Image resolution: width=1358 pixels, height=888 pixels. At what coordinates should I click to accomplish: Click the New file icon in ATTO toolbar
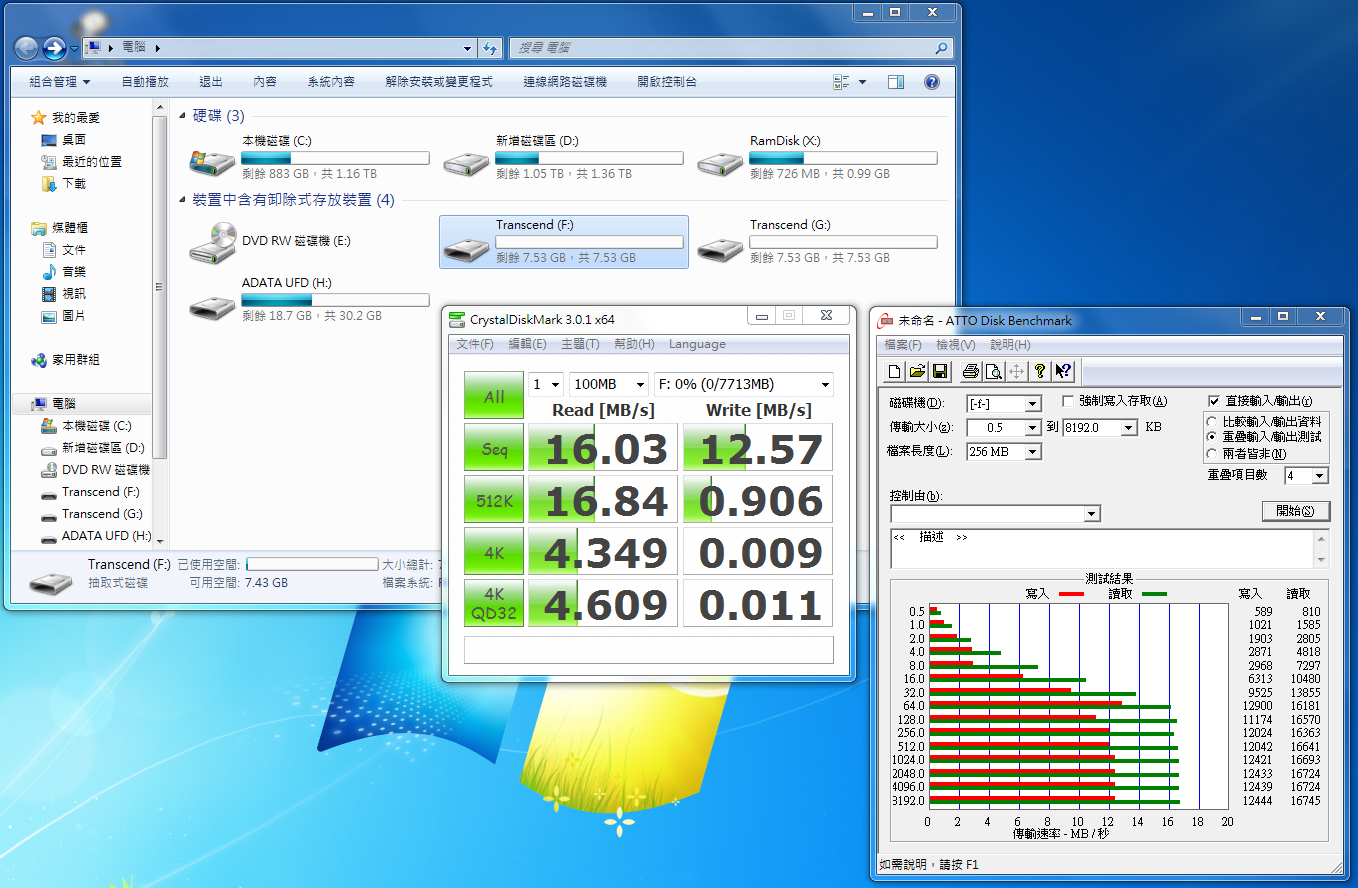click(x=895, y=371)
